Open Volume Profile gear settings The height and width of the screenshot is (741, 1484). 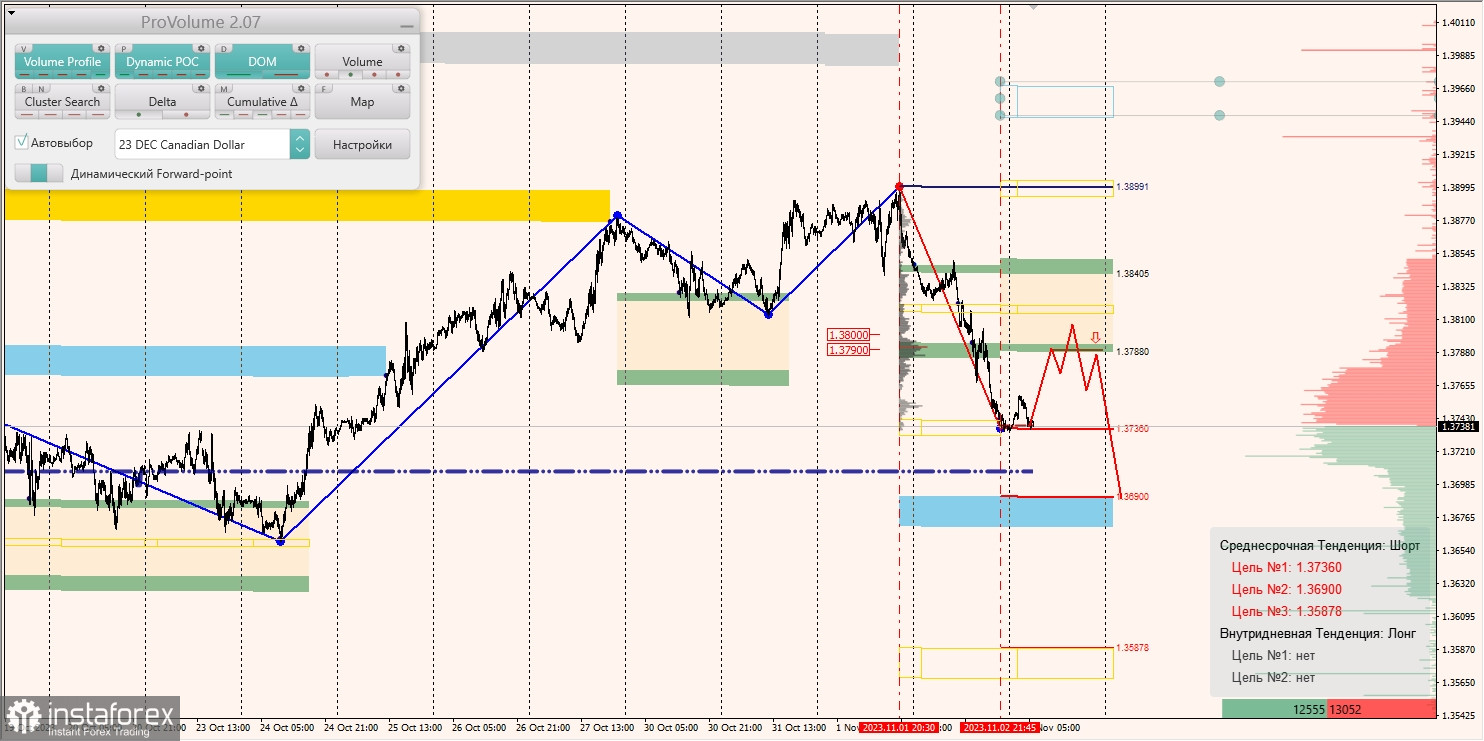point(100,48)
